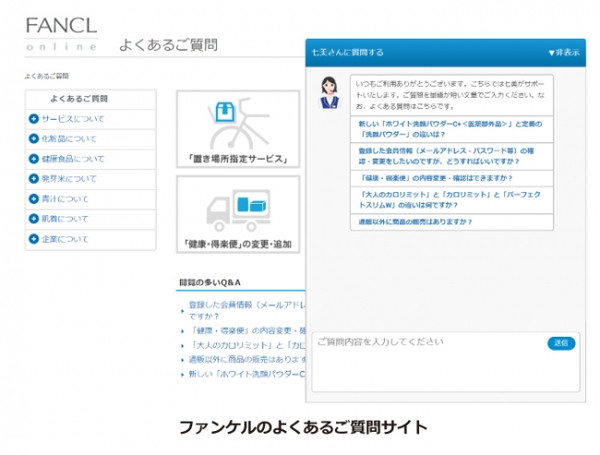This screenshot has height=455, width=600.
Task: Expand サービスについて plus icon
Action: pyautogui.click(x=34, y=119)
